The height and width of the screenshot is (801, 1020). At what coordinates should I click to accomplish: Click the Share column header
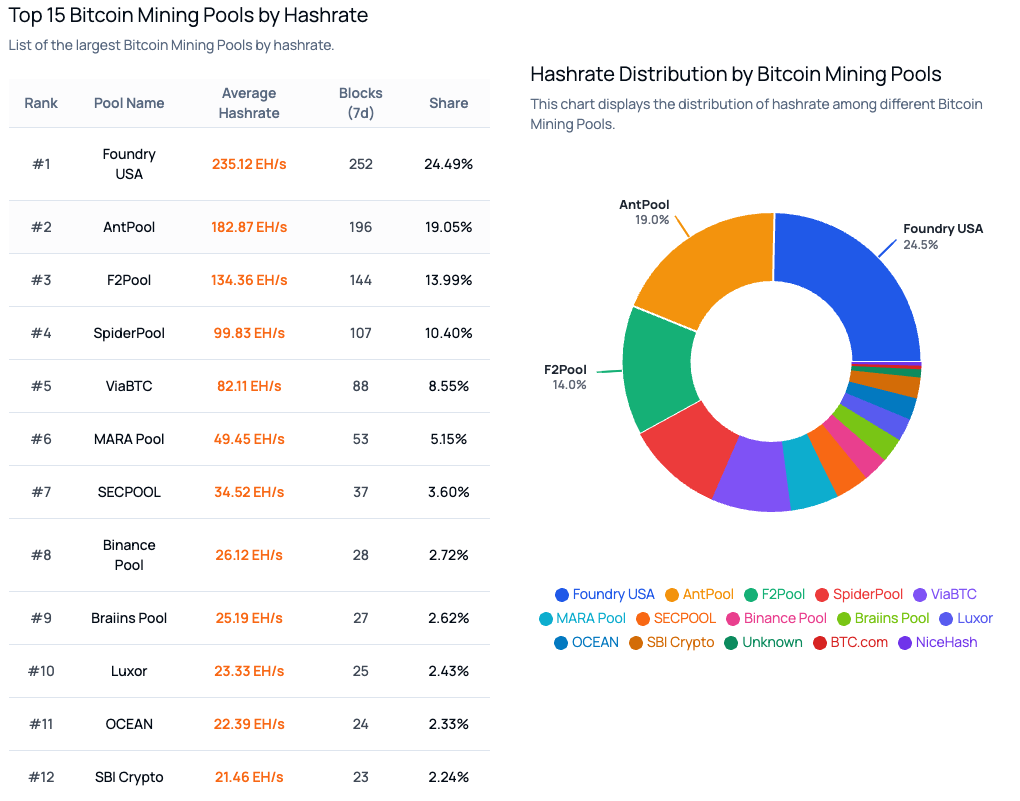pos(448,103)
